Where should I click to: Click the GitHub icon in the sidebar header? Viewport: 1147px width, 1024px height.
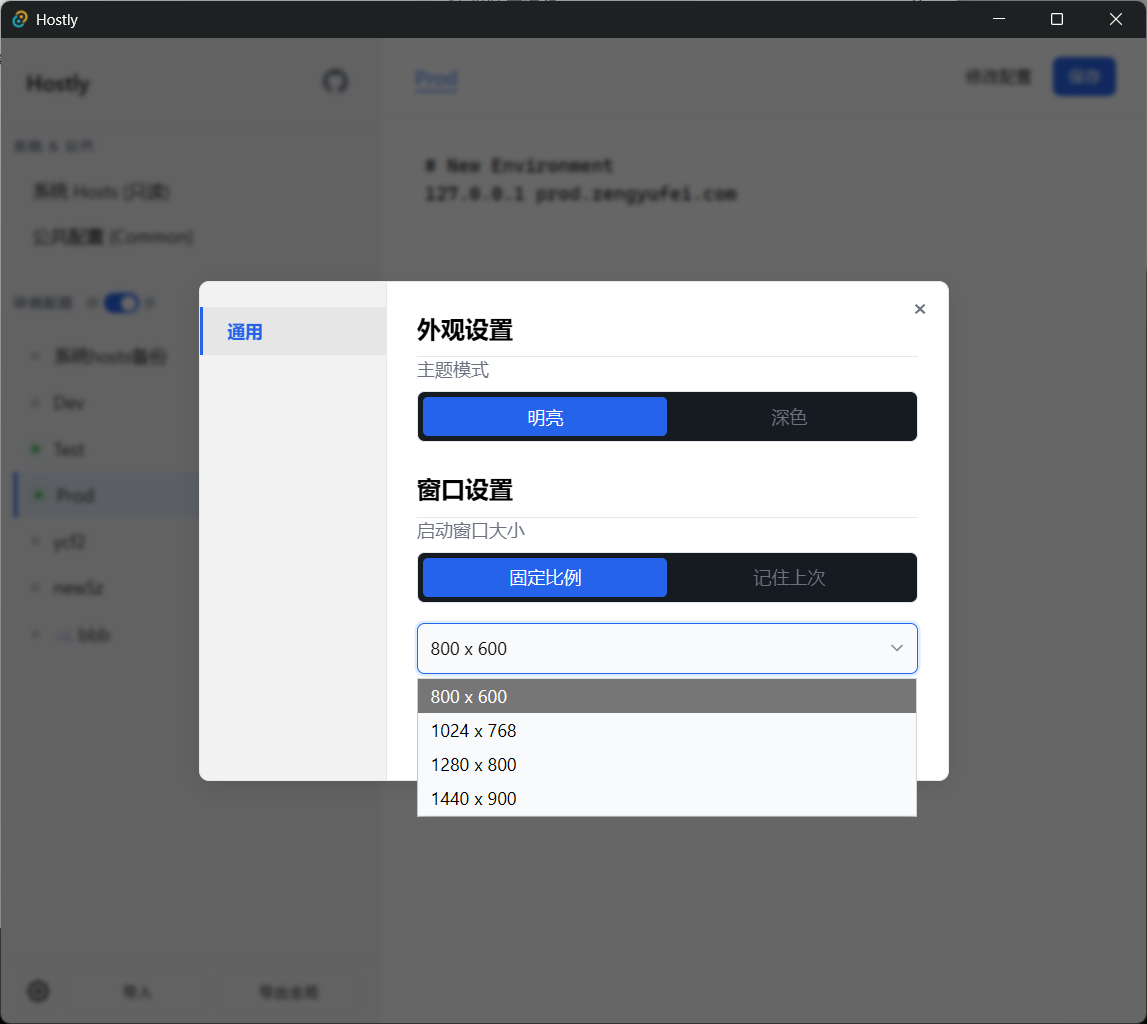(x=336, y=82)
